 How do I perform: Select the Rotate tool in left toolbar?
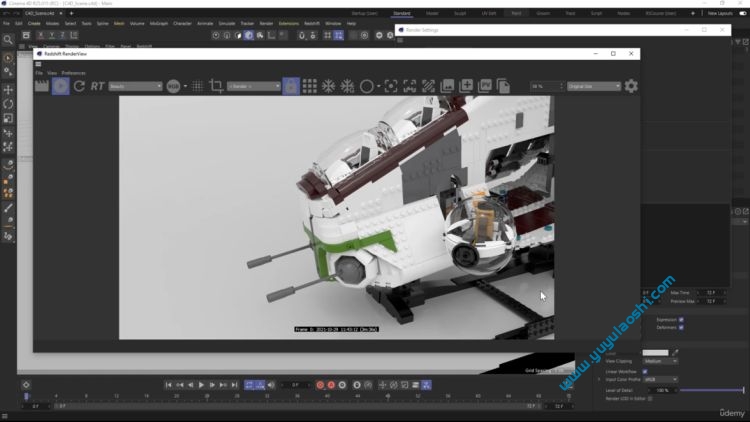[8, 104]
